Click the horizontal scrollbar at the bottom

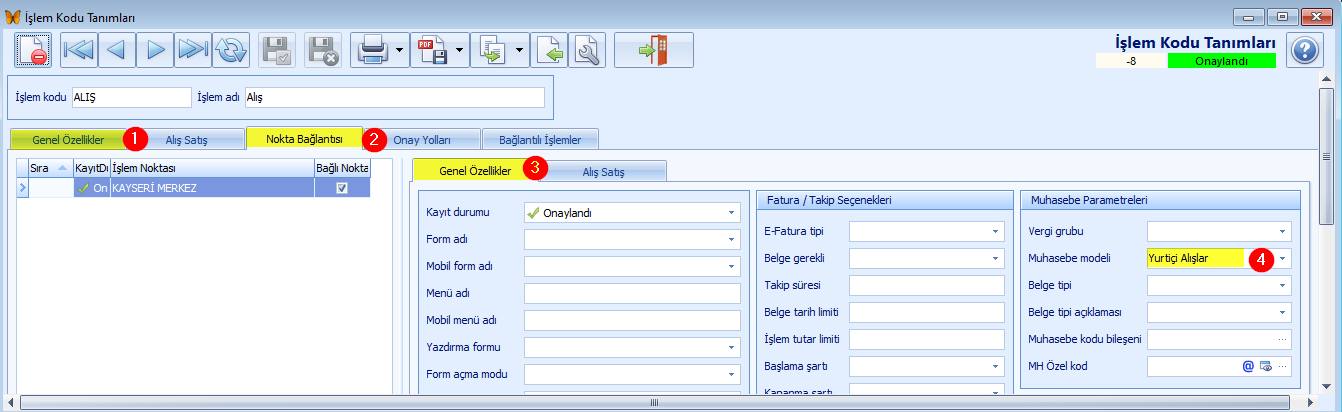(x=655, y=403)
